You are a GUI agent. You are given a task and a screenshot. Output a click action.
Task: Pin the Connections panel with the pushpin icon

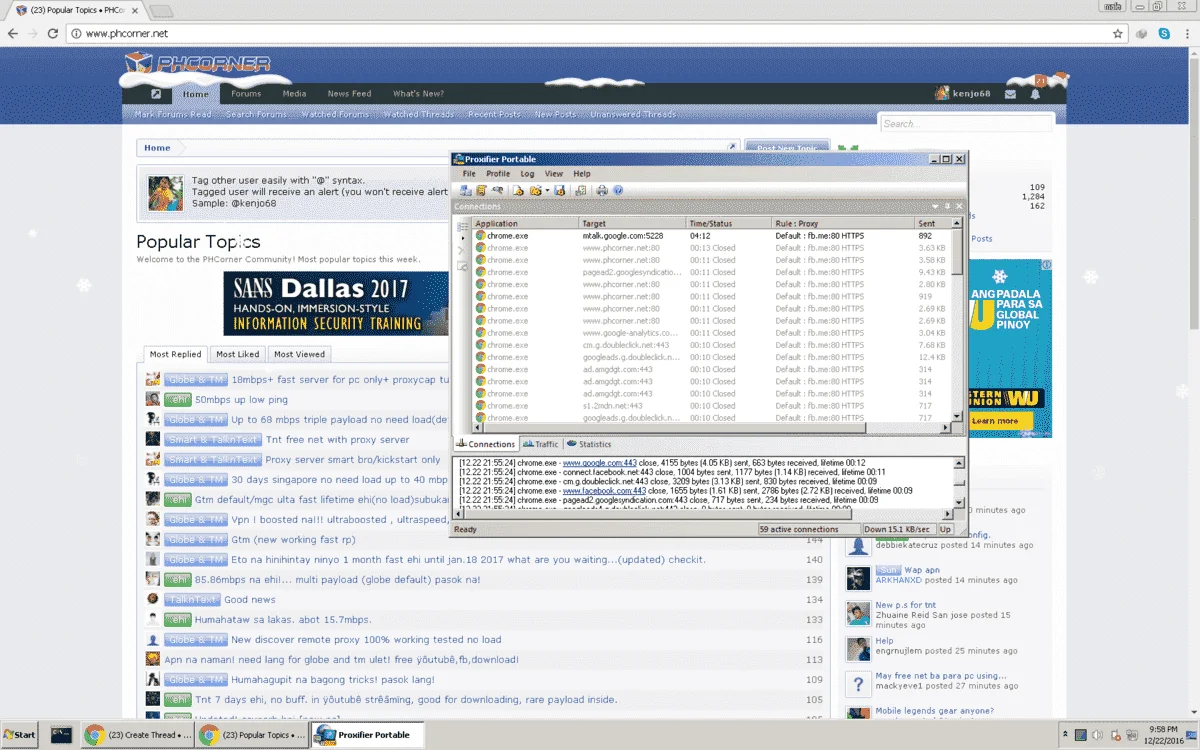click(x=947, y=207)
